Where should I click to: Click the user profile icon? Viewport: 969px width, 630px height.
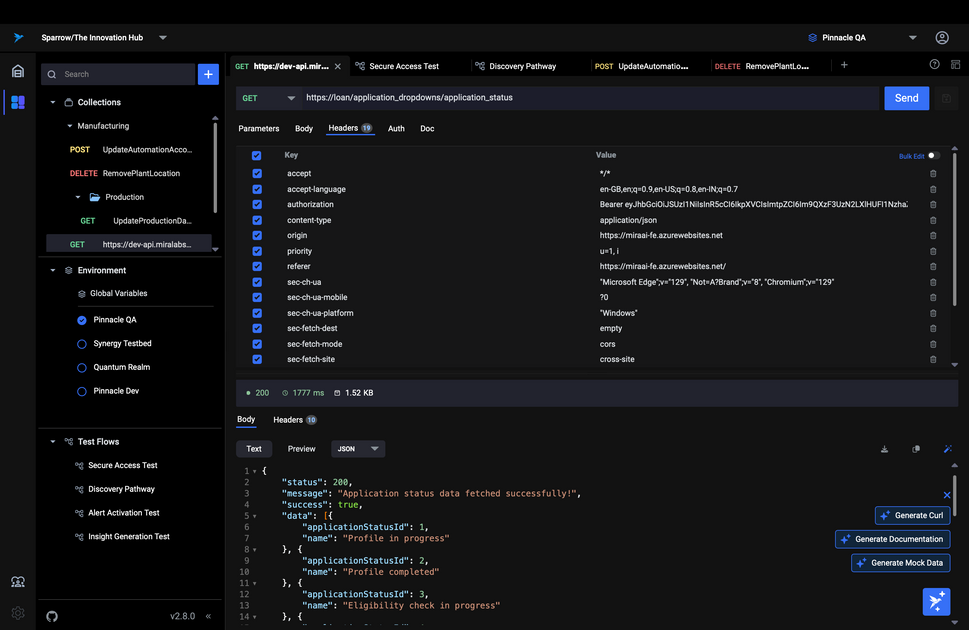click(942, 38)
